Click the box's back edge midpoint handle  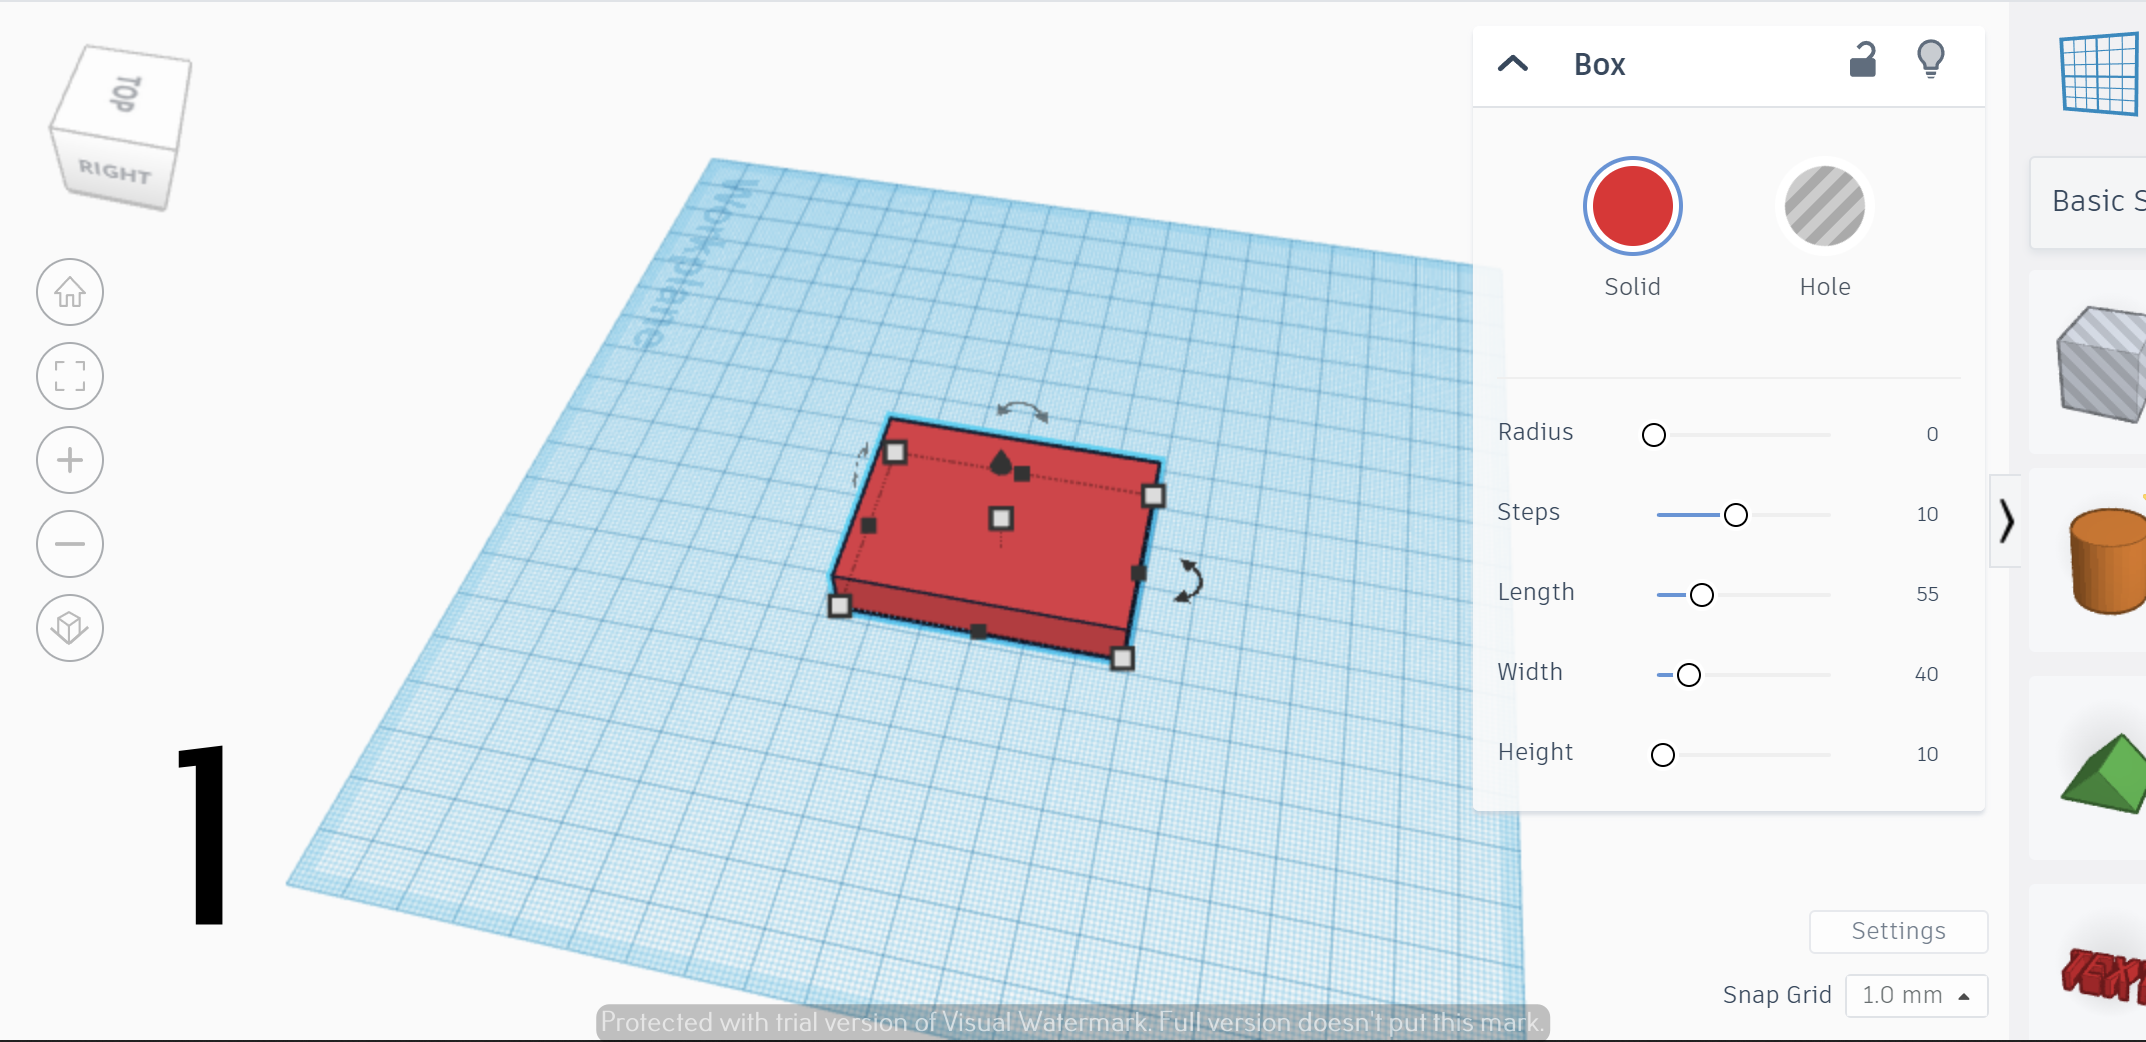[x=1021, y=473]
